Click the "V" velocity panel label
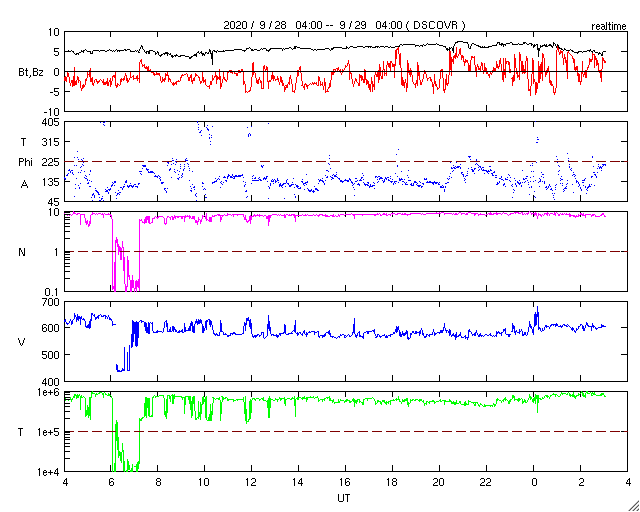Image resolution: width=640 pixels, height=512 pixels. pyautogui.click(x=22, y=342)
